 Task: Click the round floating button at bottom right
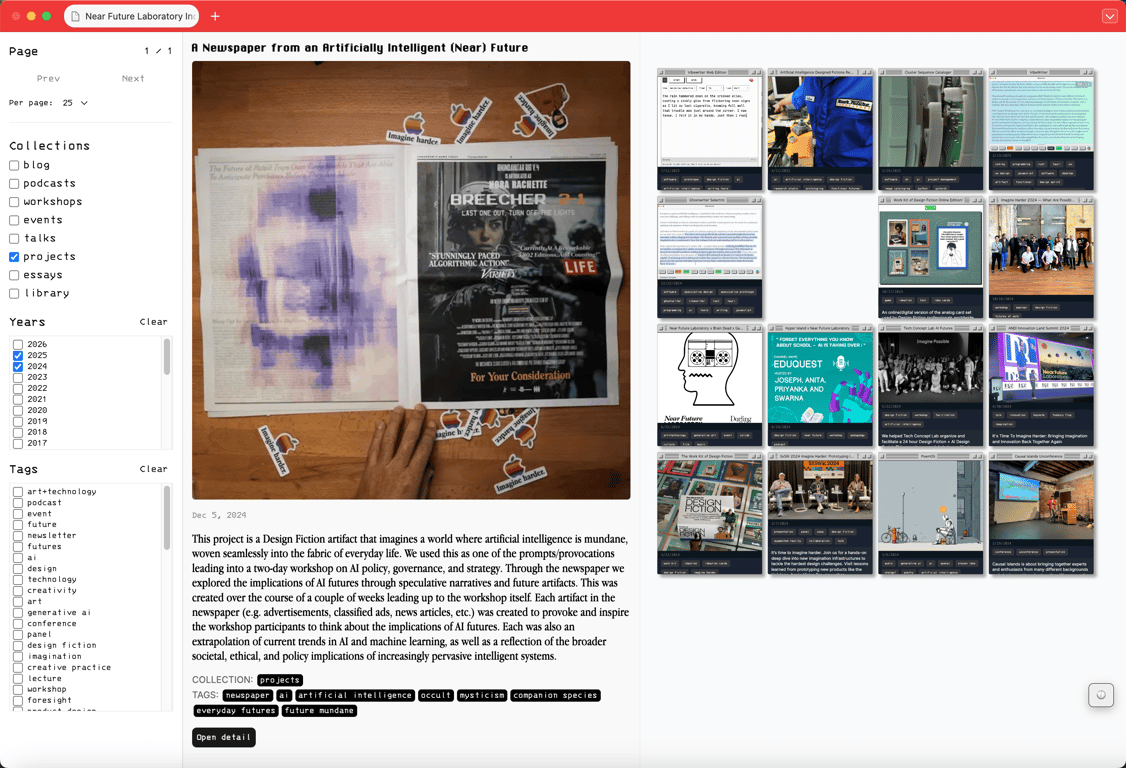point(1100,695)
